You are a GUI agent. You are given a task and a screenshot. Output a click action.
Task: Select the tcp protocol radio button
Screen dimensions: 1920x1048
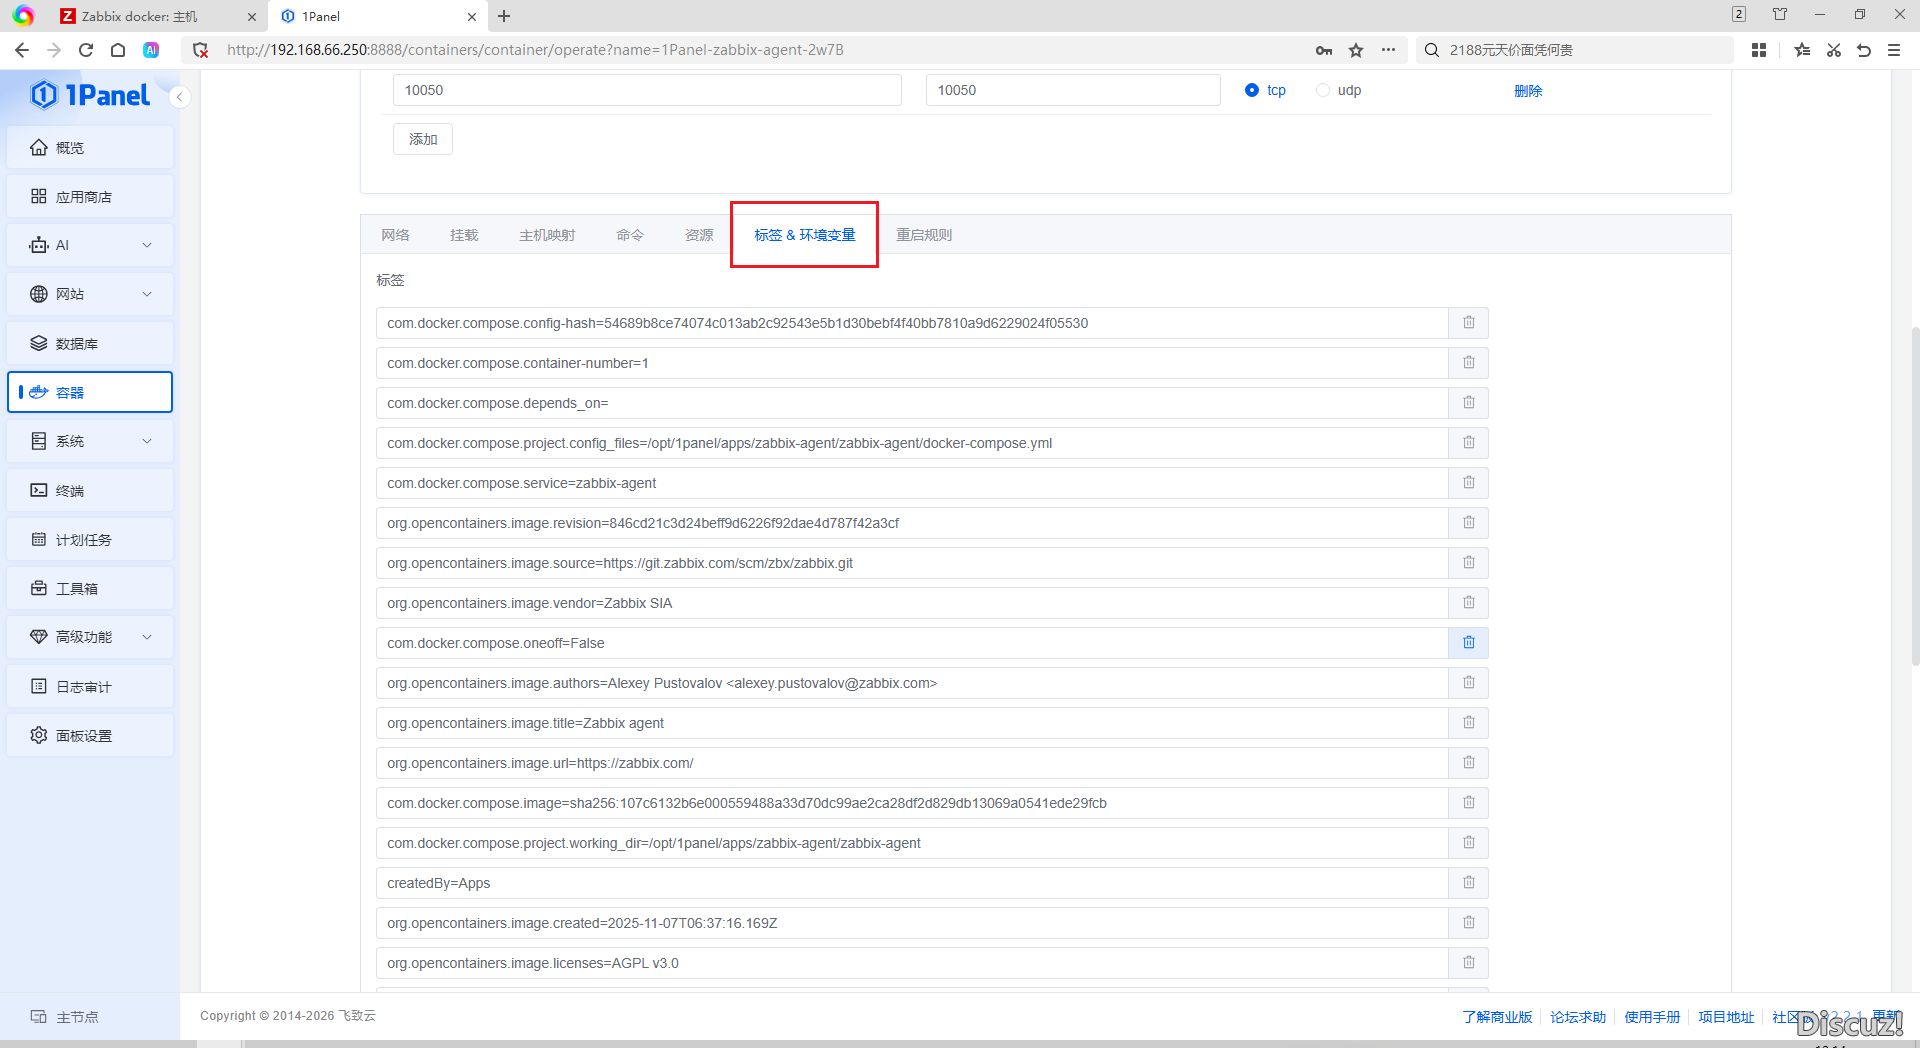click(1252, 90)
